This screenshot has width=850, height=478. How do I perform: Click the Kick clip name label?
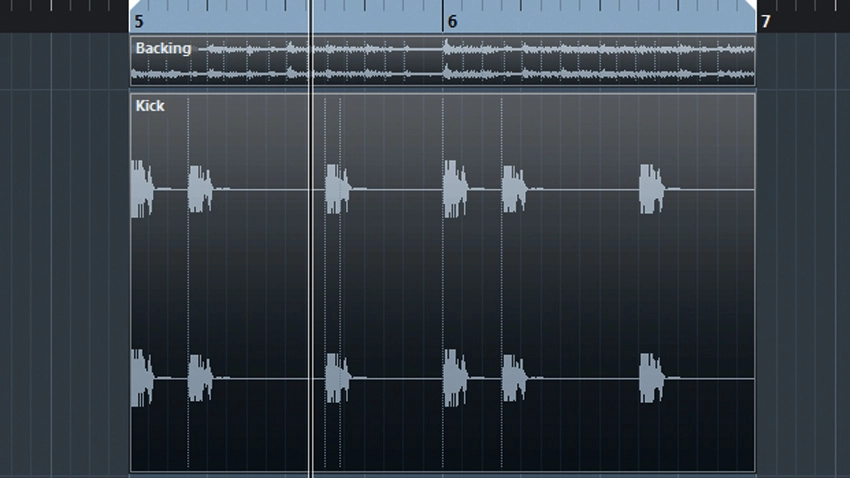pyautogui.click(x=150, y=106)
